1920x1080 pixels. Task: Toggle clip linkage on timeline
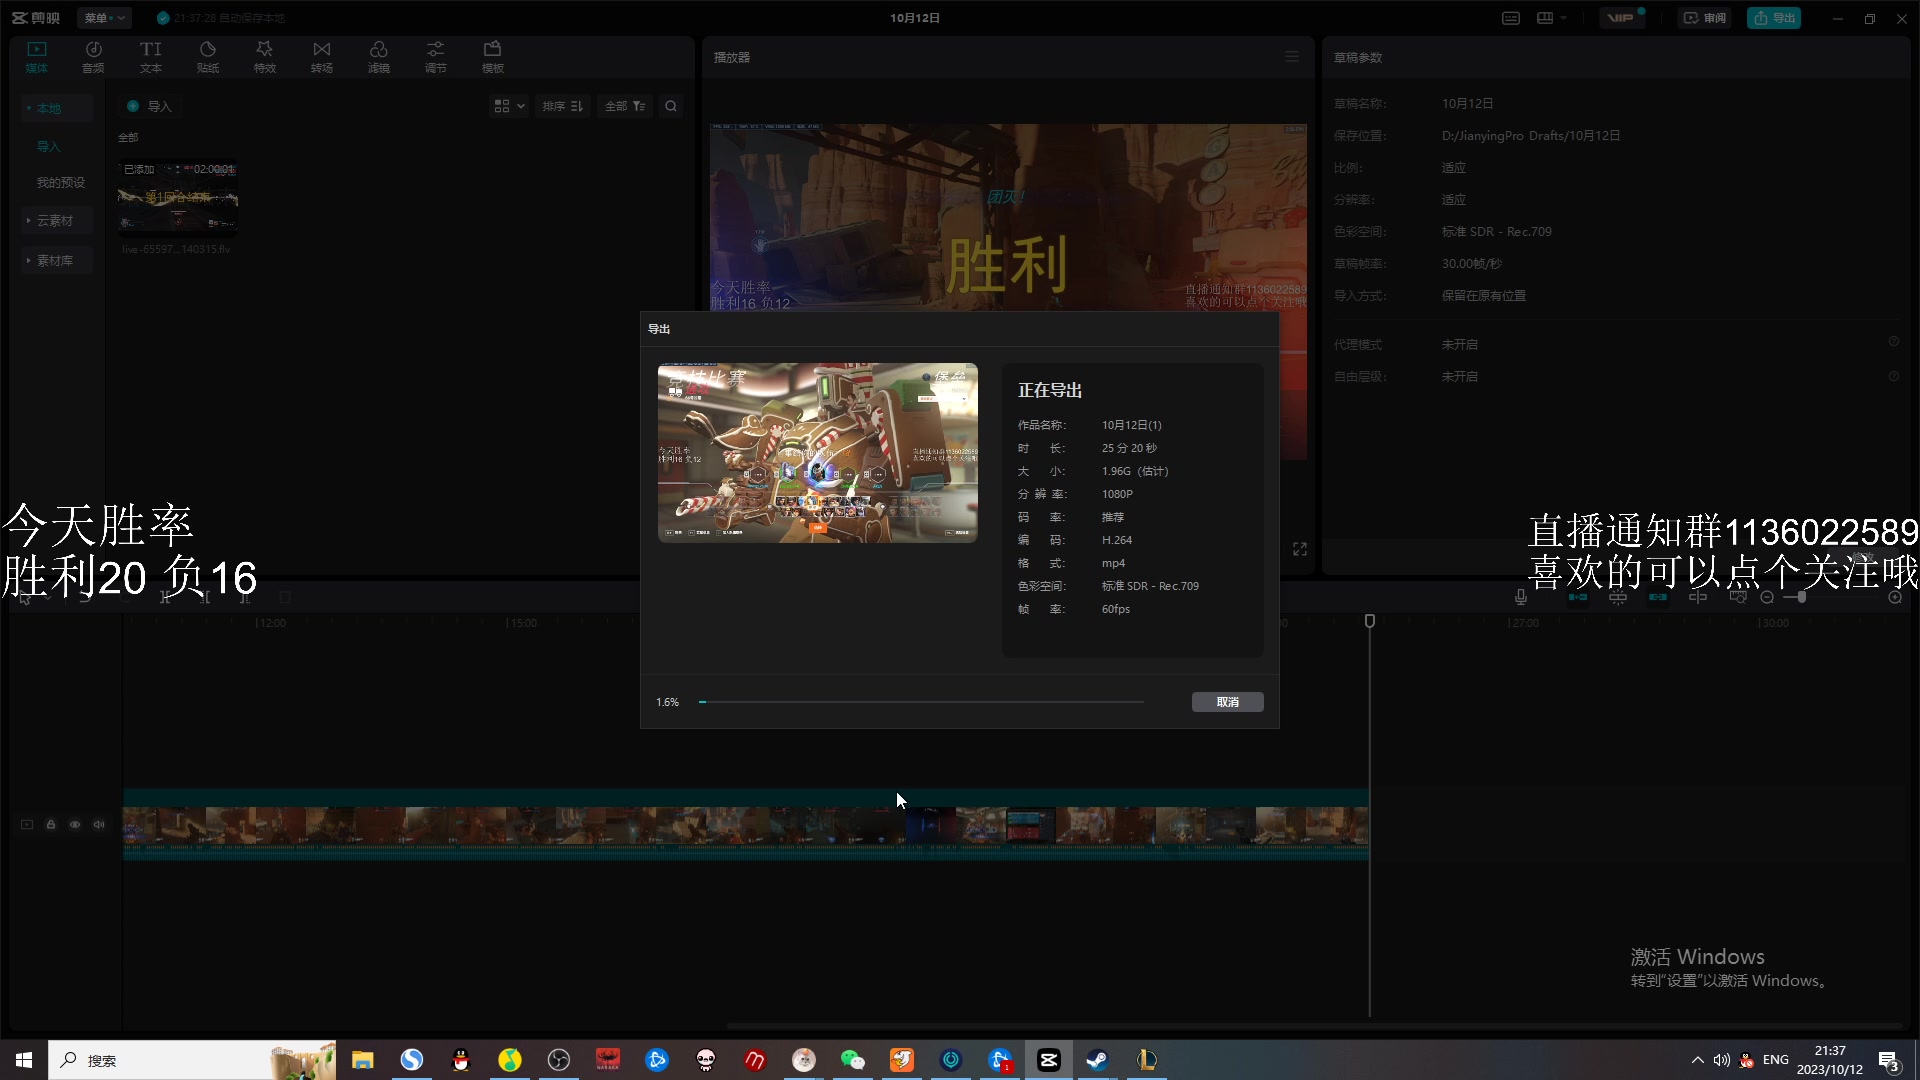(1657, 597)
